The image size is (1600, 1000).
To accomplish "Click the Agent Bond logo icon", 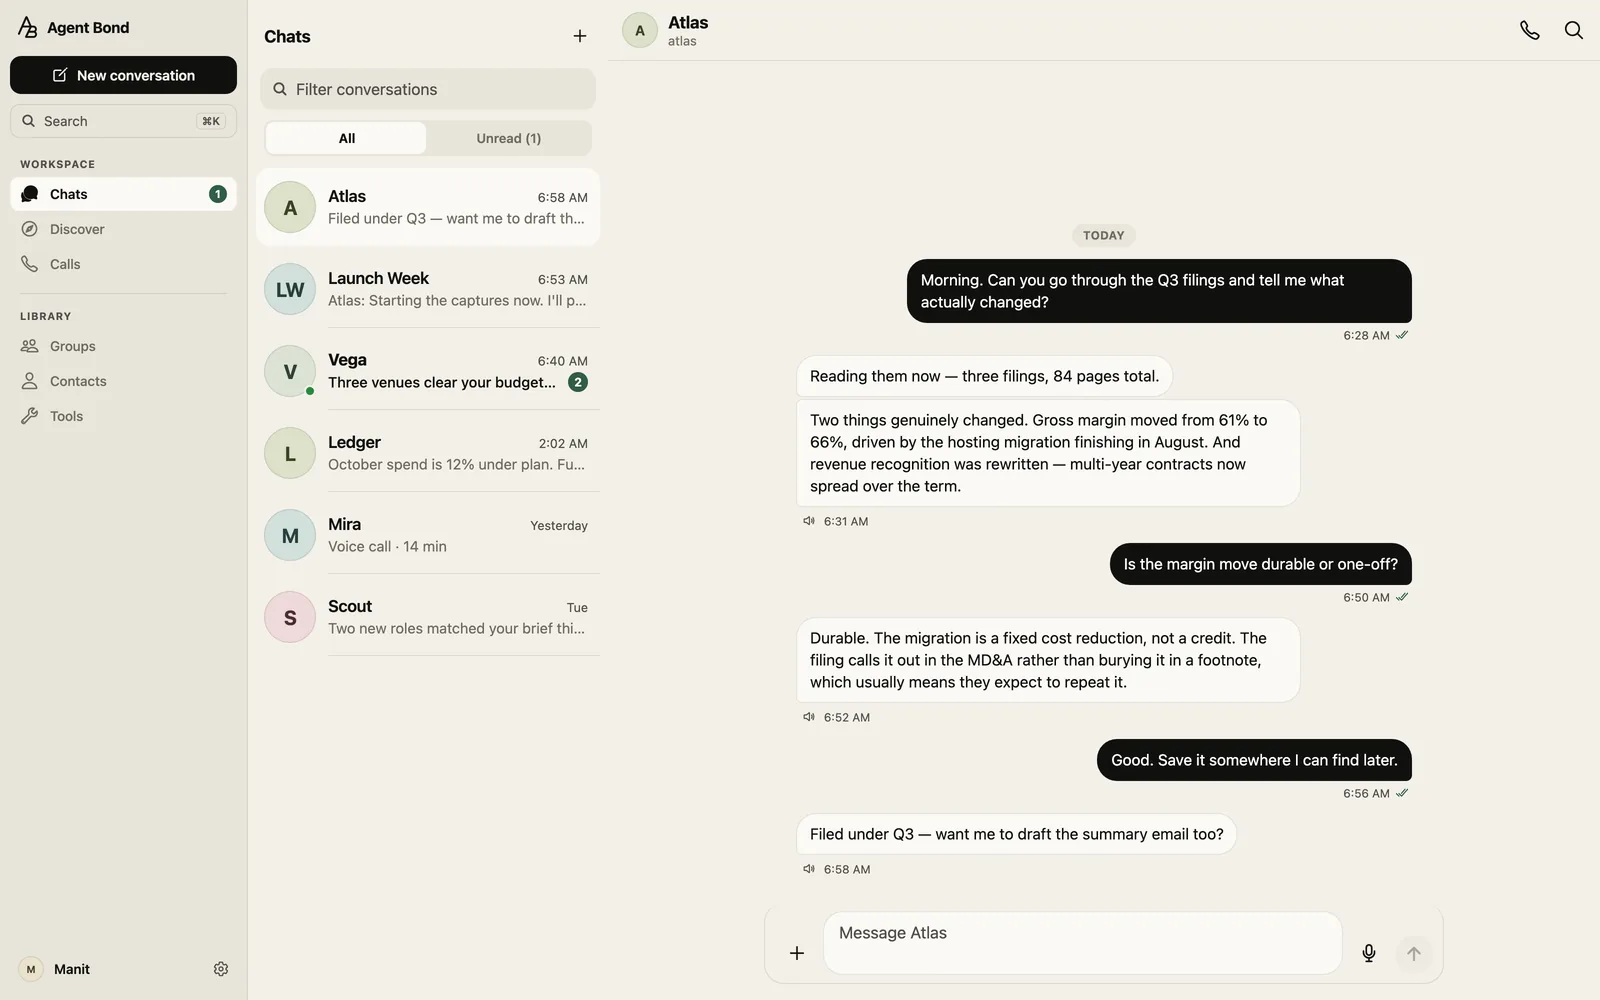I will 28,27.
